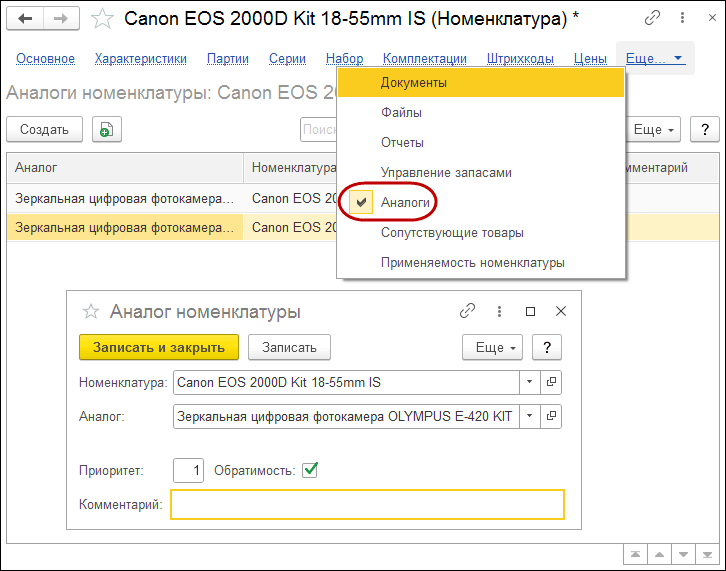Sort by Номенклатура column header

(291, 168)
